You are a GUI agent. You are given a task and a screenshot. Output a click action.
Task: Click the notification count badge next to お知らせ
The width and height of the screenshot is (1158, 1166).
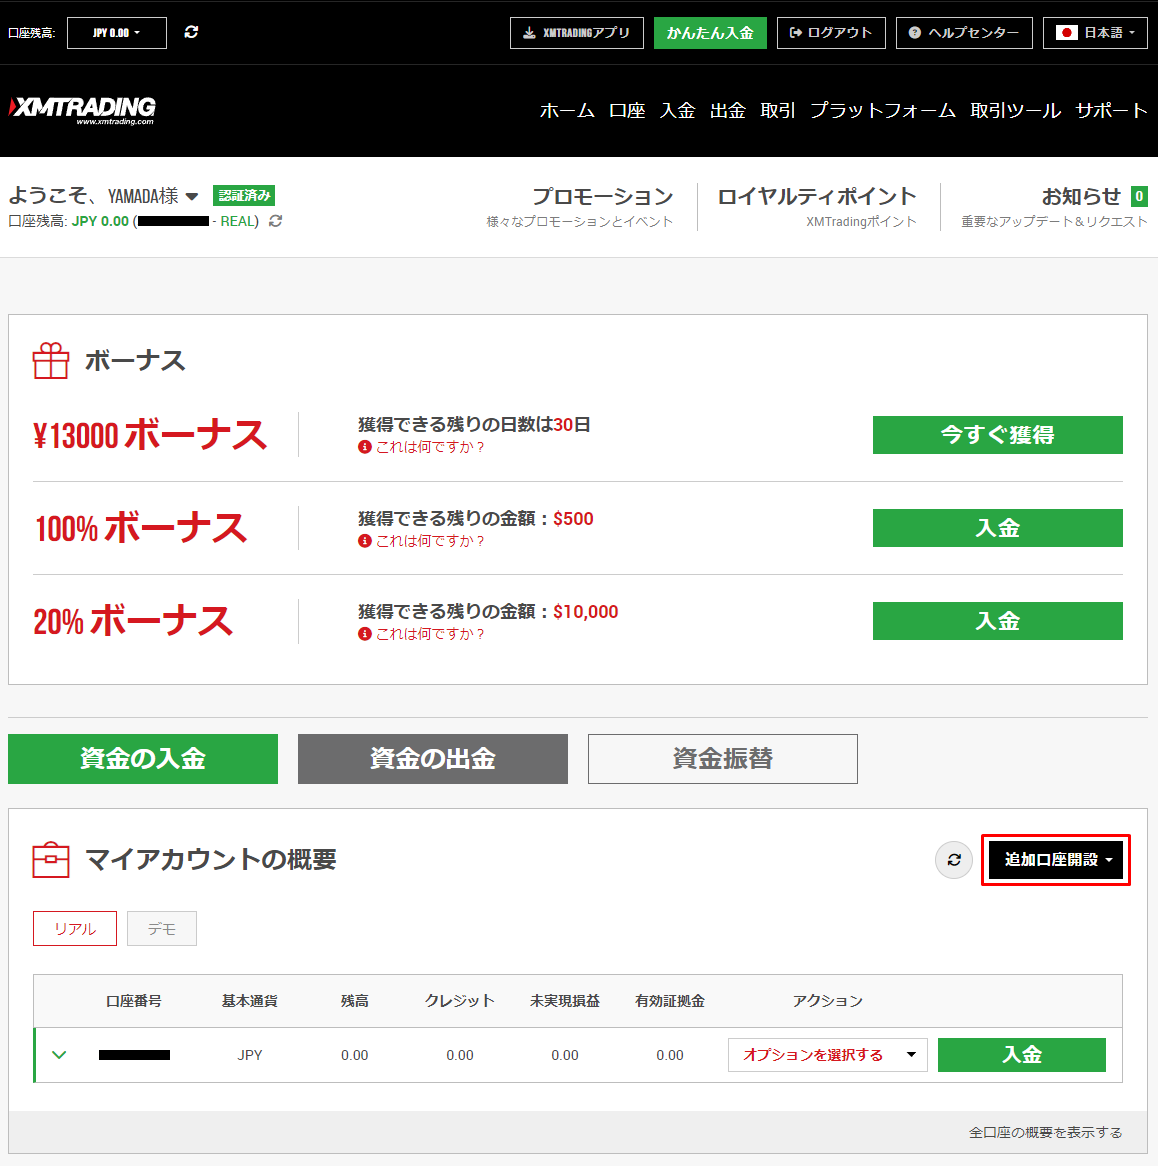click(x=1139, y=196)
